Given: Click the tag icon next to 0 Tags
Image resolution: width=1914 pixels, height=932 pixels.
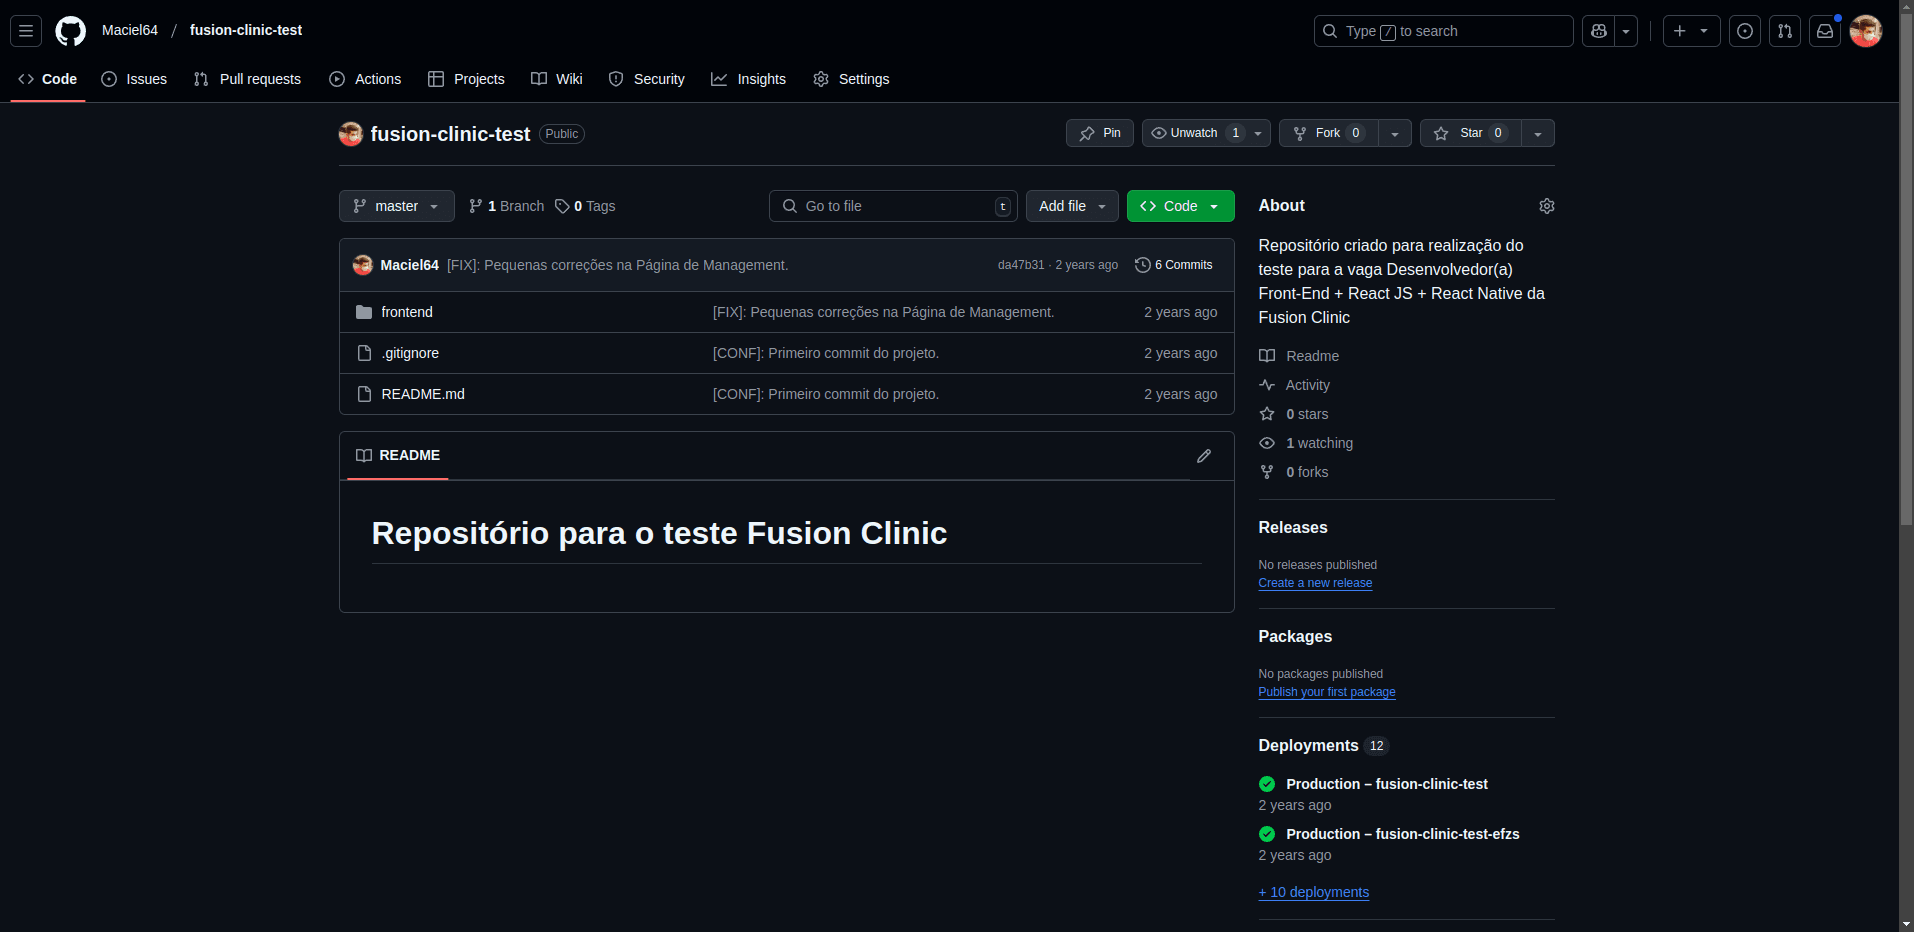Looking at the screenshot, I should point(562,206).
